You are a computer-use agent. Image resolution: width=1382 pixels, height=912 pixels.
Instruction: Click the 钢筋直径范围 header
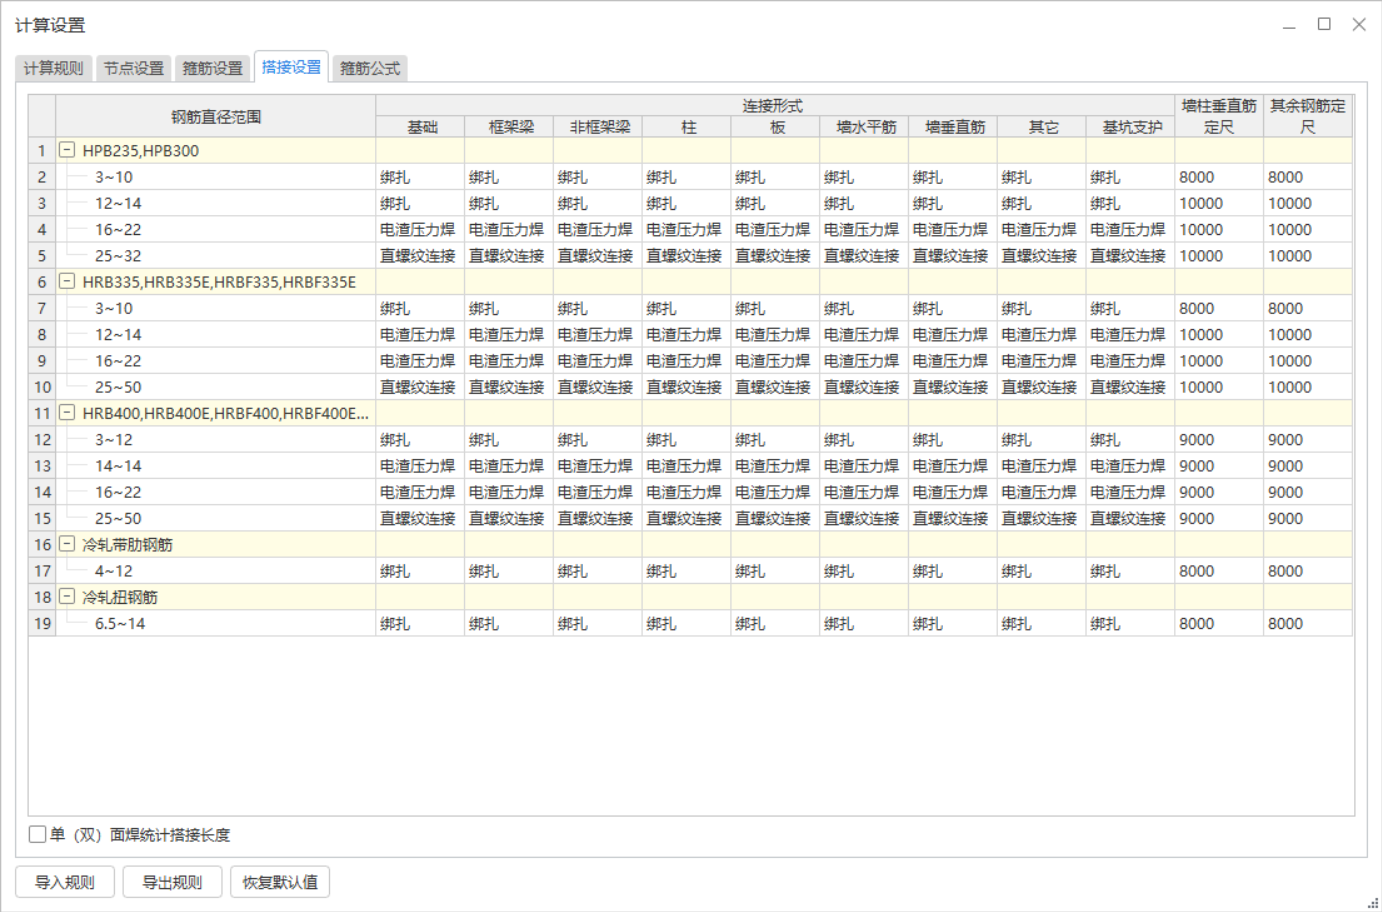click(216, 116)
